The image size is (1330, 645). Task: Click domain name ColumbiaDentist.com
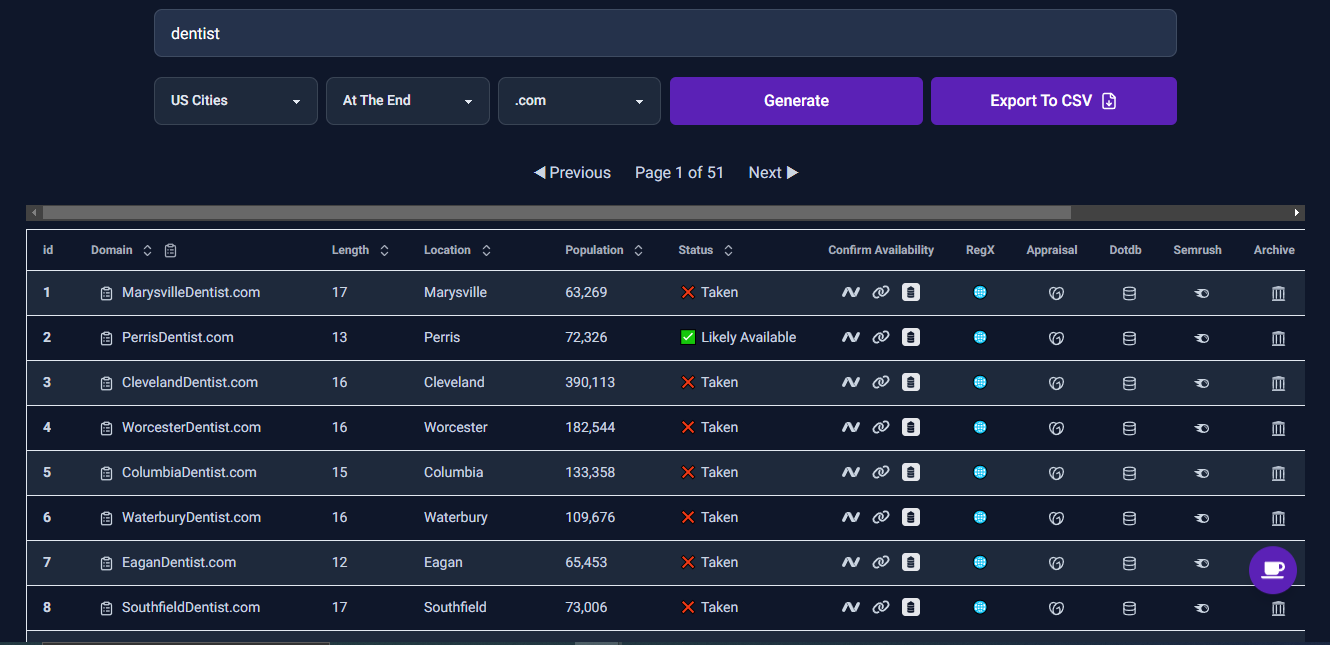[x=189, y=473]
